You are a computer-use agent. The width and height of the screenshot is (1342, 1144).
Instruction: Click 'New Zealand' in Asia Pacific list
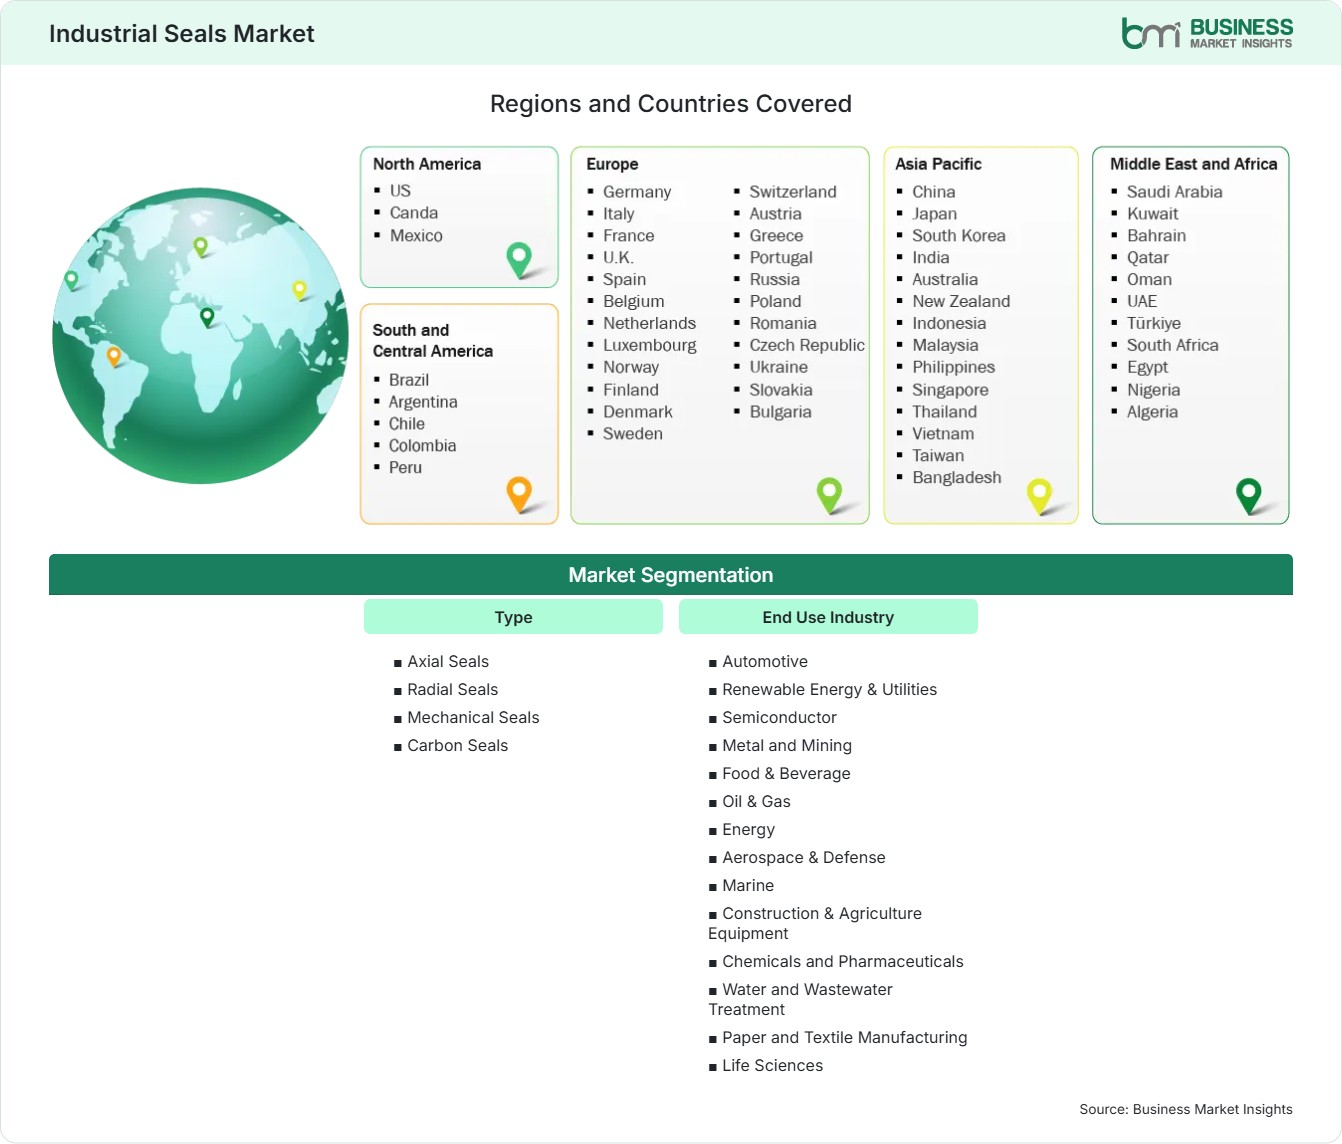point(961,302)
